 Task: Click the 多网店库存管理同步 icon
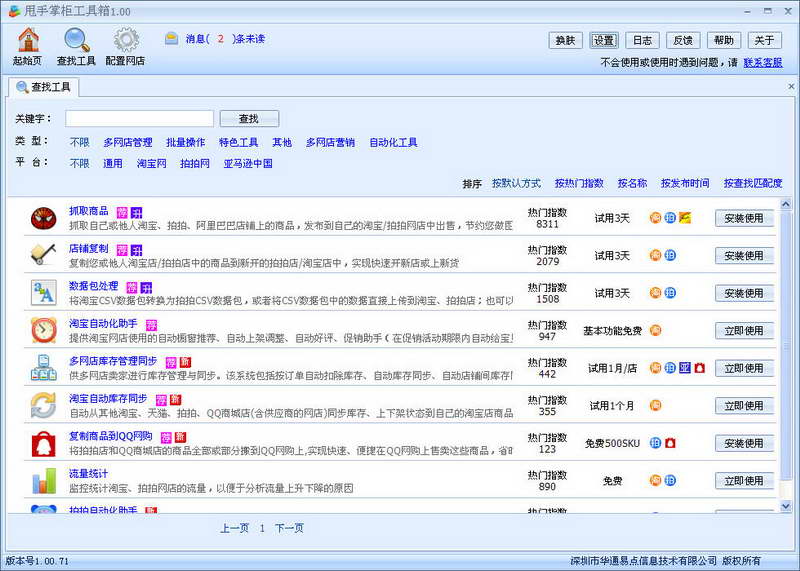click(x=43, y=368)
